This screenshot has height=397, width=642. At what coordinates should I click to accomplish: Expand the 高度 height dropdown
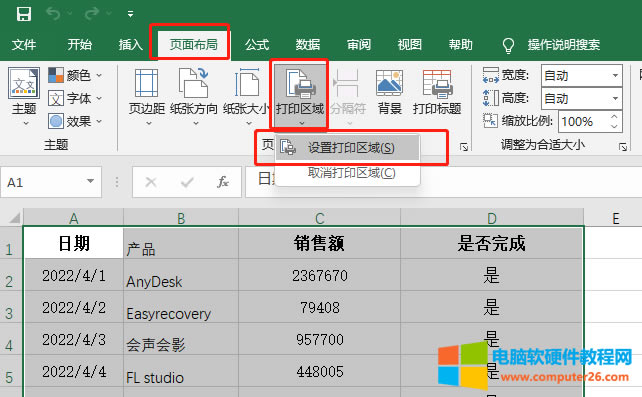[x=615, y=99]
